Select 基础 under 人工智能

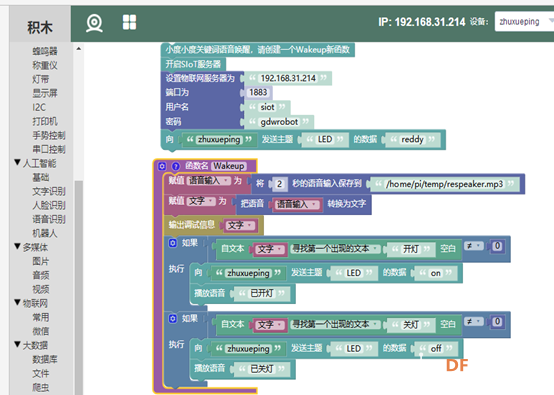click(41, 177)
